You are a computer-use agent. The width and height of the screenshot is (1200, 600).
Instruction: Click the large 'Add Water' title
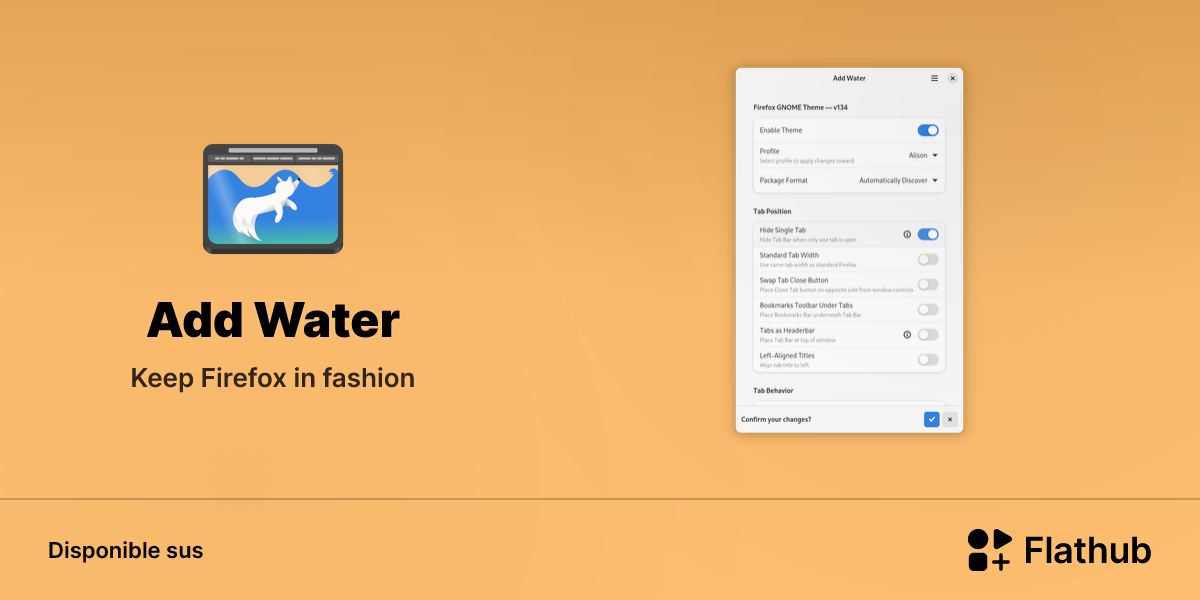click(x=273, y=321)
